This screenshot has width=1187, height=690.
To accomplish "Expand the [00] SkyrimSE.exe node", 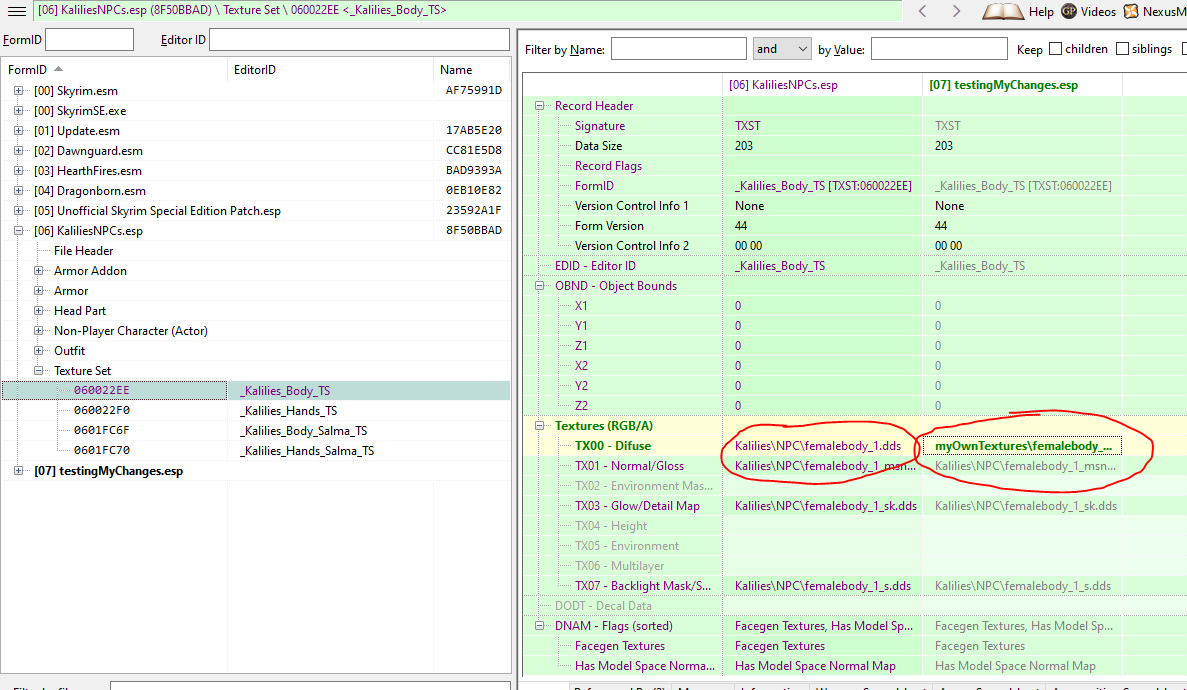I will pos(18,111).
